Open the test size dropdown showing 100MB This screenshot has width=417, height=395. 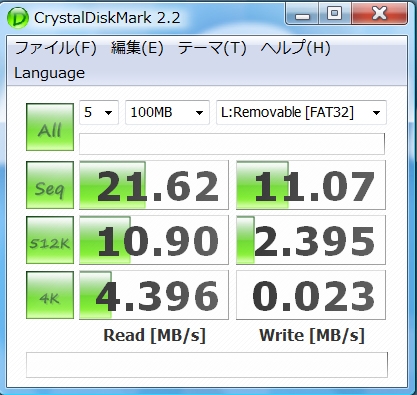167,112
